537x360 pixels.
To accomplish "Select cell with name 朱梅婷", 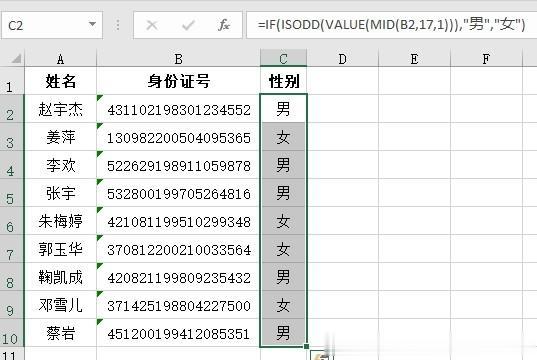I will (61, 222).
